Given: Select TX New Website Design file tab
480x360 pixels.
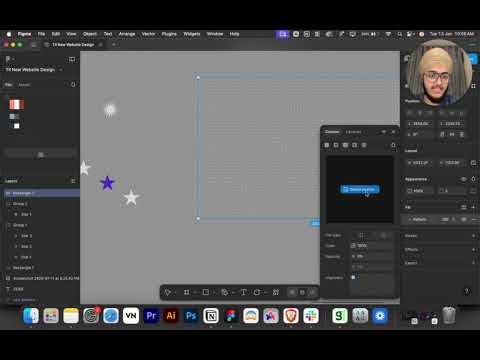Looking at the screenshot, I should click(73, 44).
